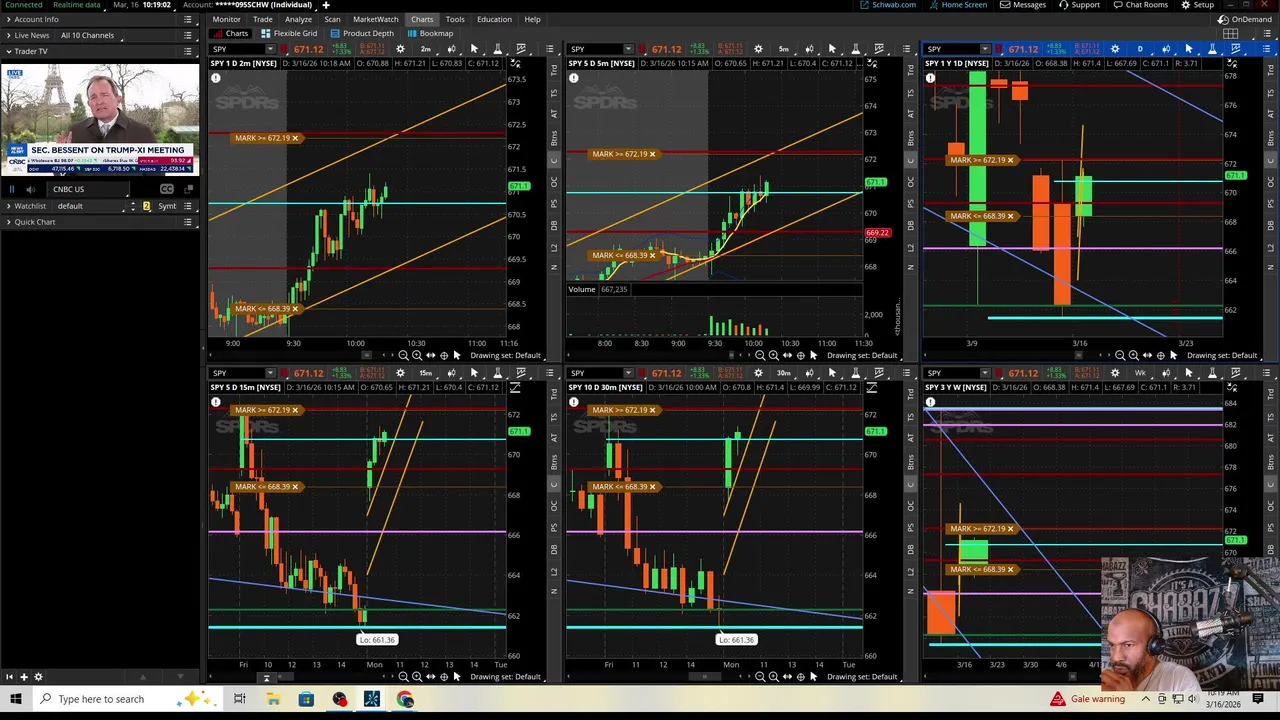
Task: Open the Tools tab
Action: [x=455, y=19]
